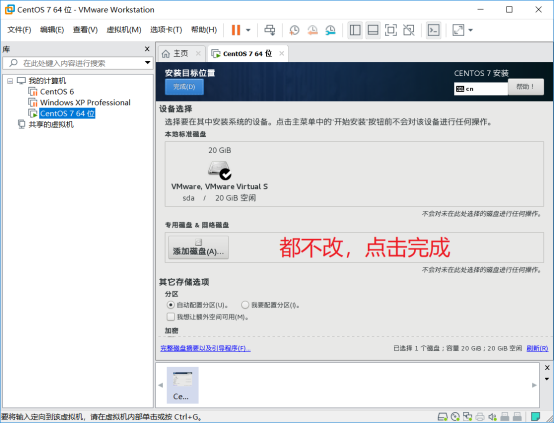
Task: Select Windows XP Professional virtual machine
Action: 85,102
